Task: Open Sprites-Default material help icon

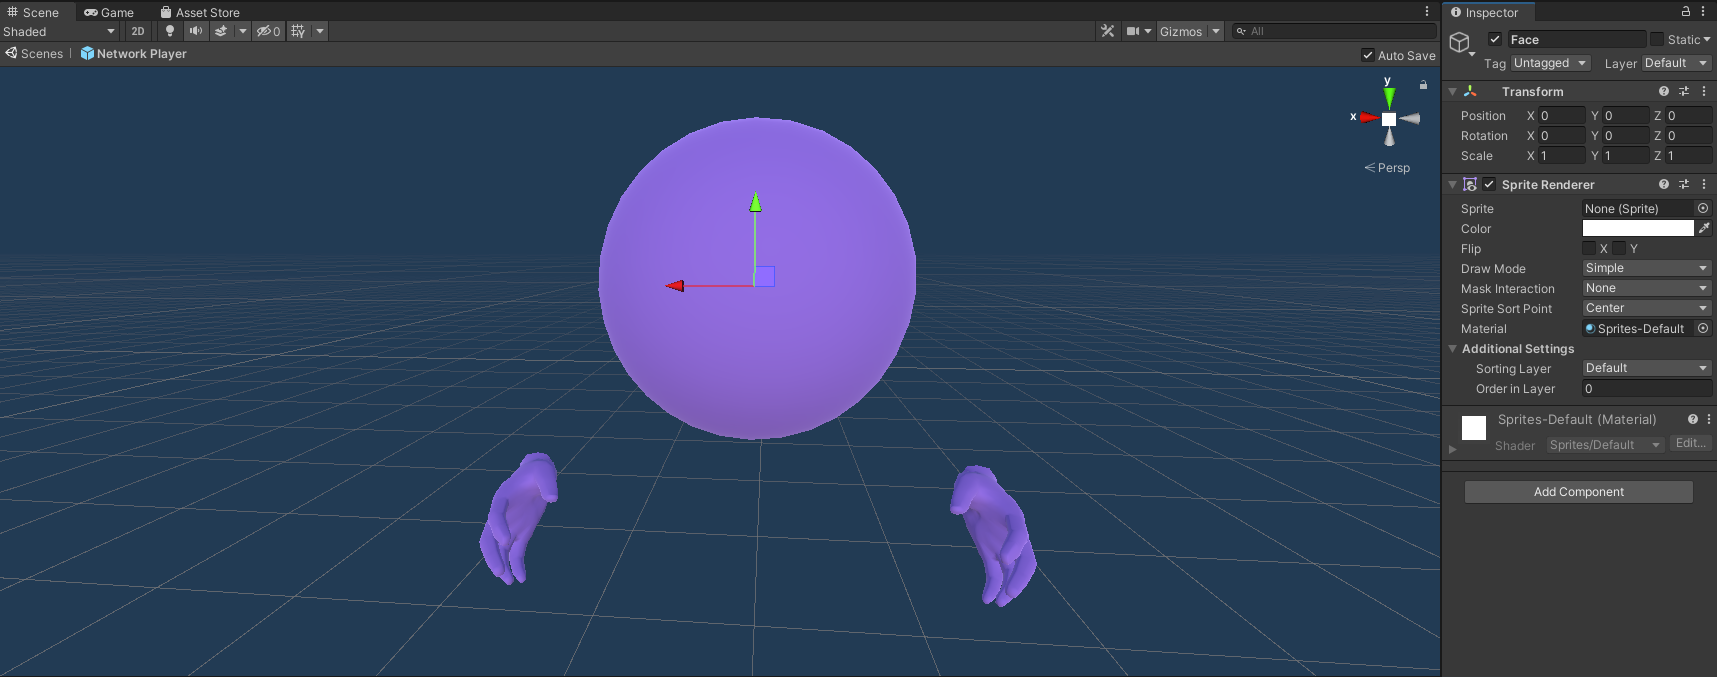Action: pos(1693,419)
